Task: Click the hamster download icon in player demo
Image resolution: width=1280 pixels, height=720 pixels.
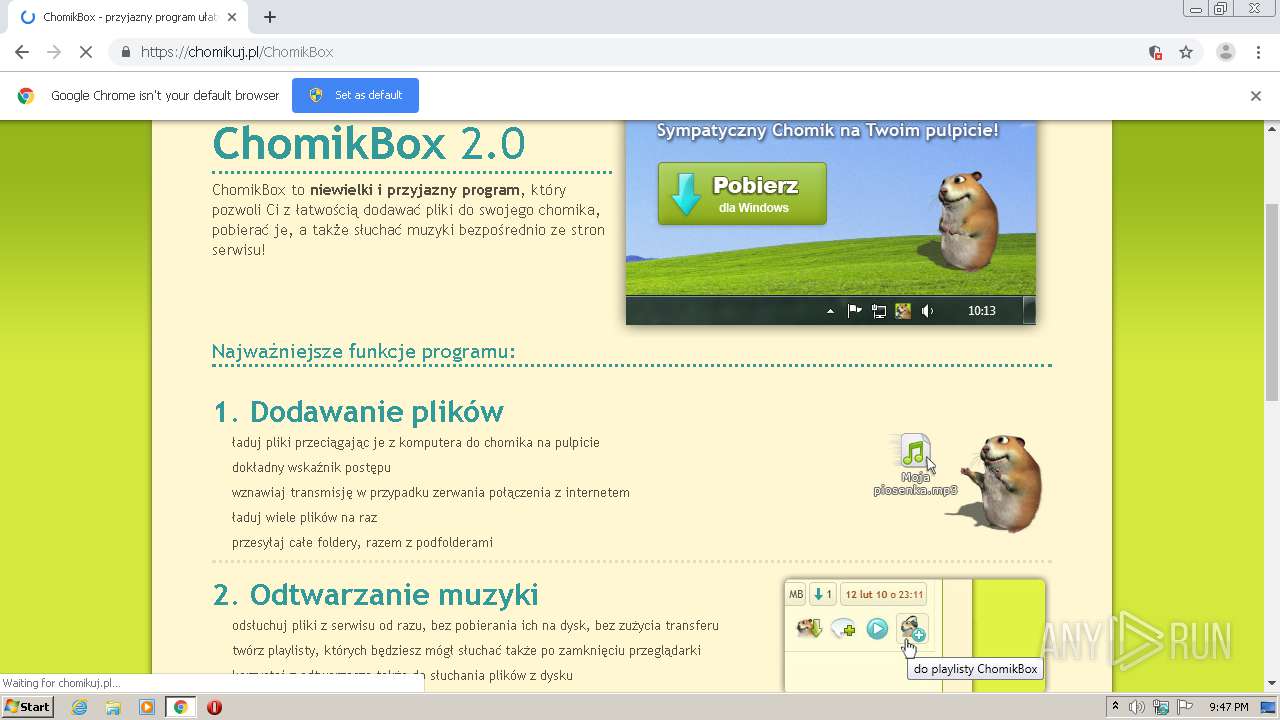Action: [x=809, y=629]
